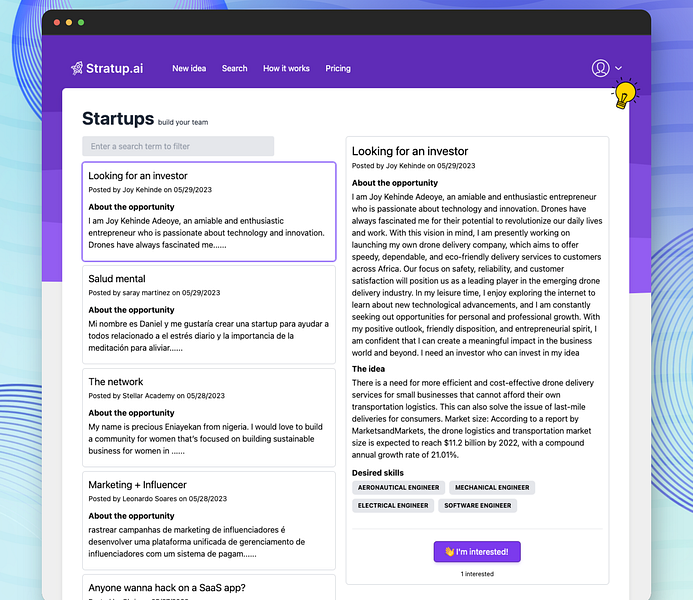Click the '1 interested' count text
This screenshot has width=693, height=600.
(x=477, y=574)
